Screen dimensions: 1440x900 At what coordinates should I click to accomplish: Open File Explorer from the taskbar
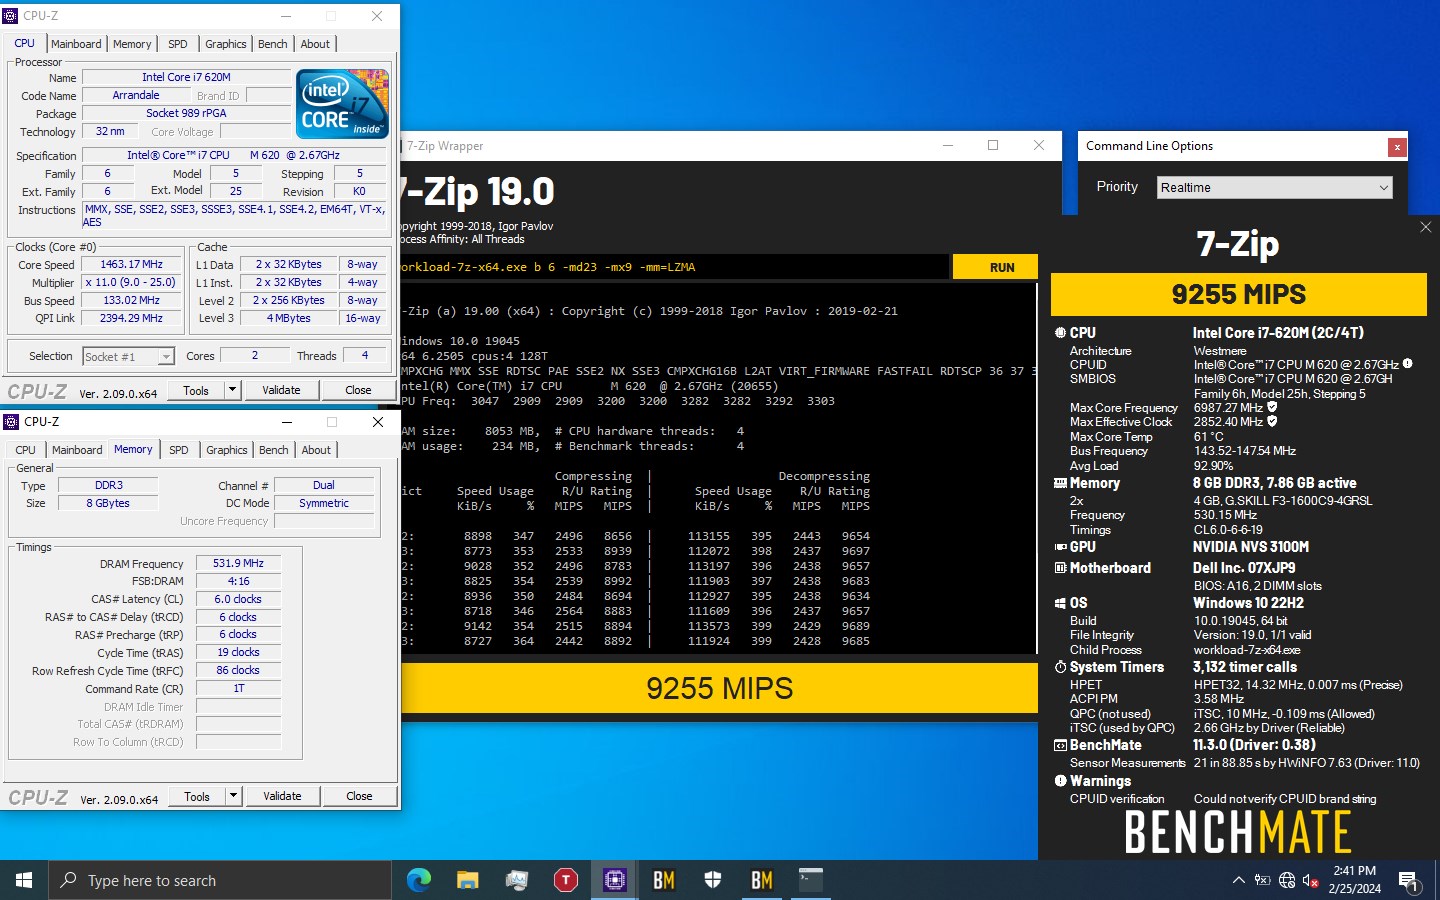[467, 880]
